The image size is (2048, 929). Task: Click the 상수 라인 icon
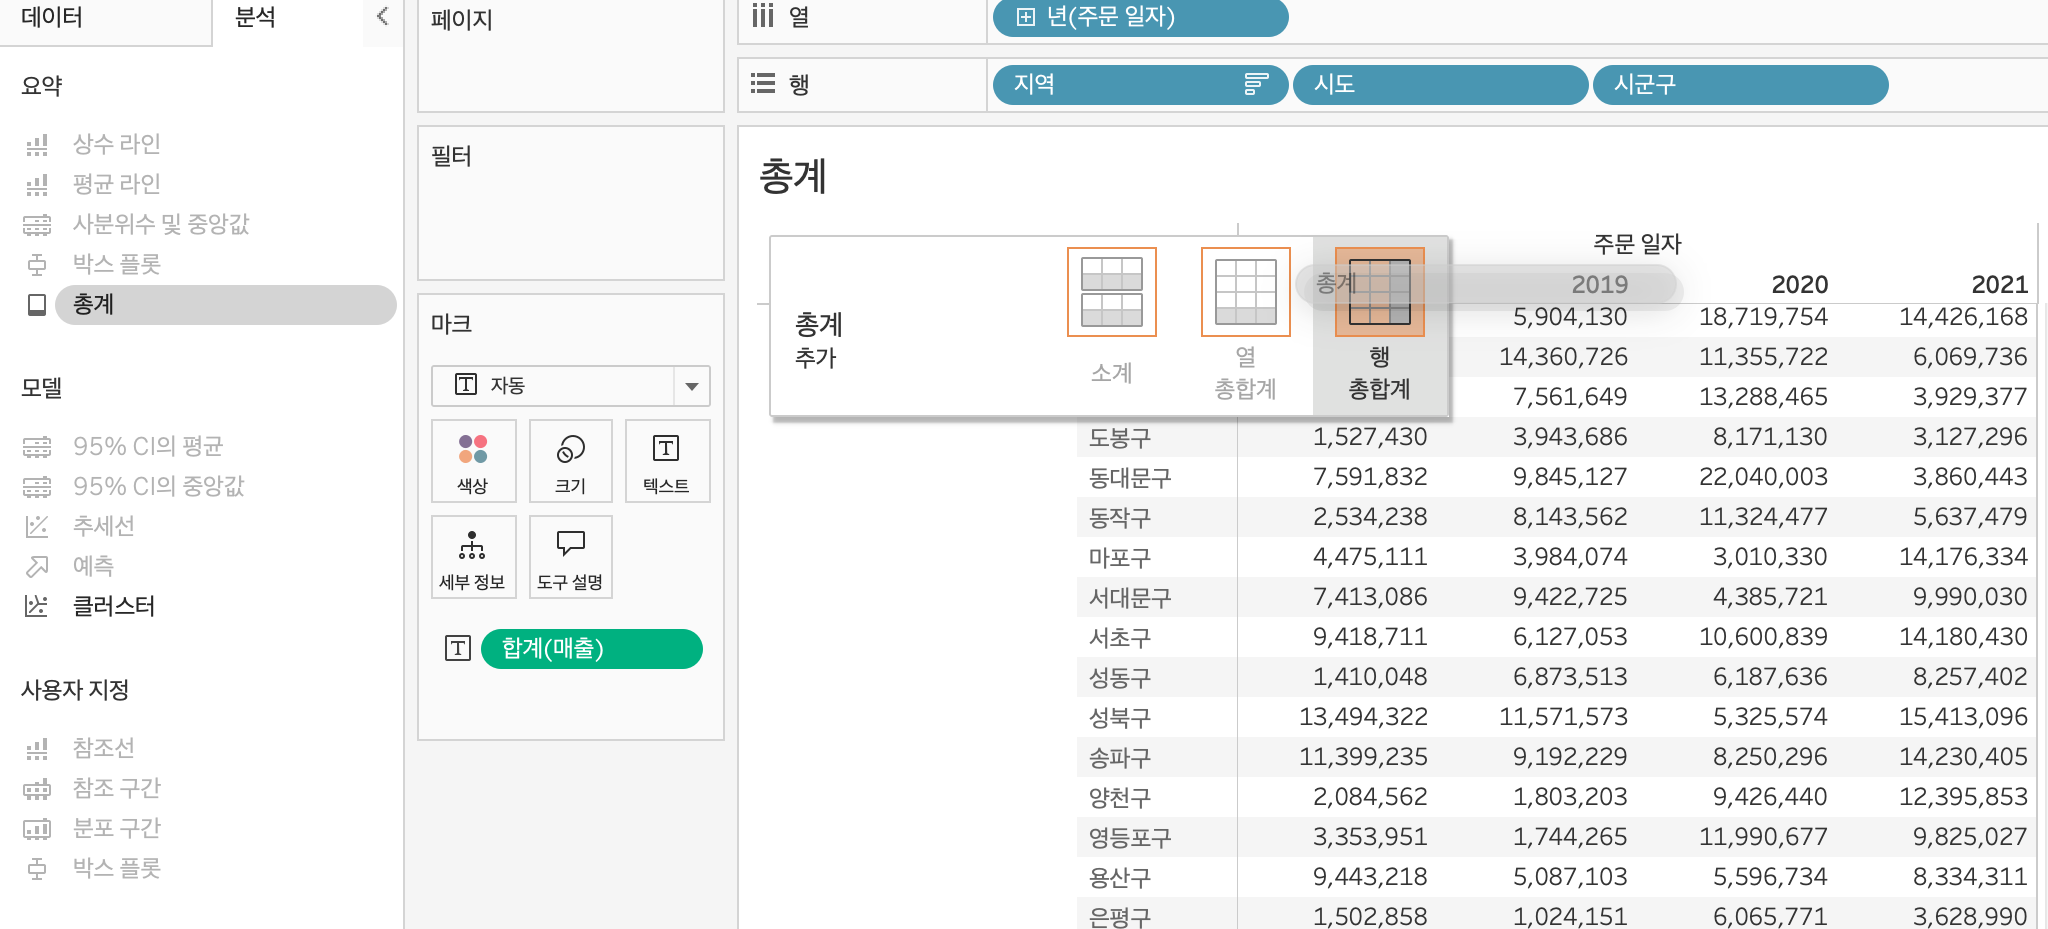(x=37, y=144)
